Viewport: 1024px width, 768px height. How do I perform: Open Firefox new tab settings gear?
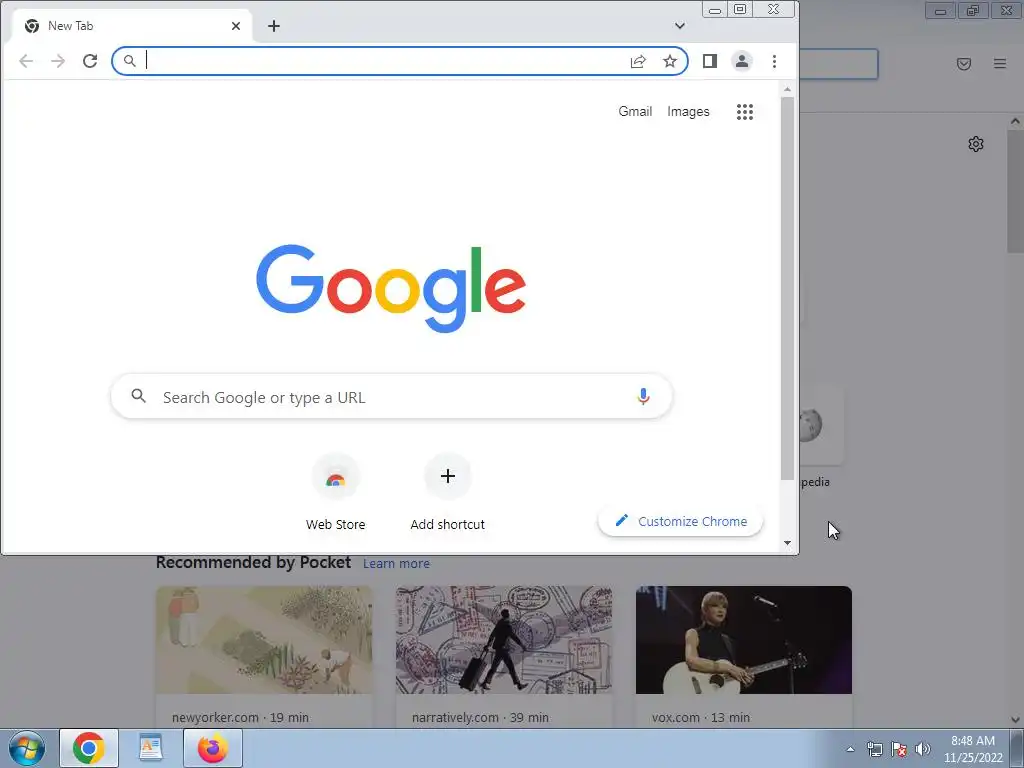click(x=976, y=144)
